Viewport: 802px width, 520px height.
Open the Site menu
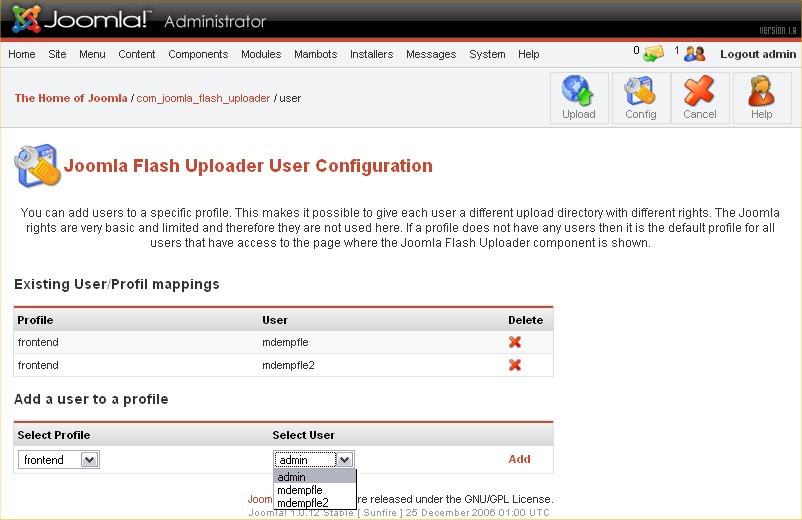[x=57, y=54]
